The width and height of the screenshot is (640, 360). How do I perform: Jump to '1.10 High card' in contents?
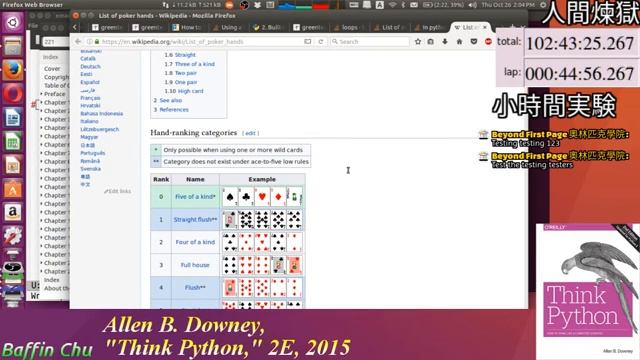point(184,91)
